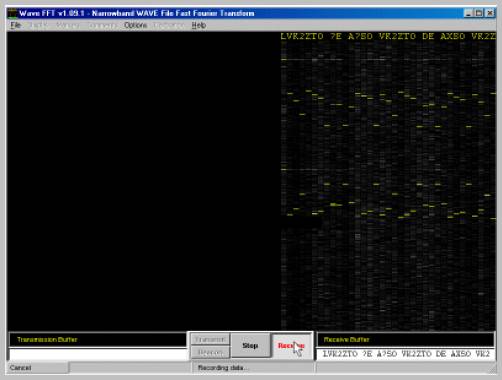Click the red Receive button
Viewport: 502px width, 380px height.
tap(291, 346)
